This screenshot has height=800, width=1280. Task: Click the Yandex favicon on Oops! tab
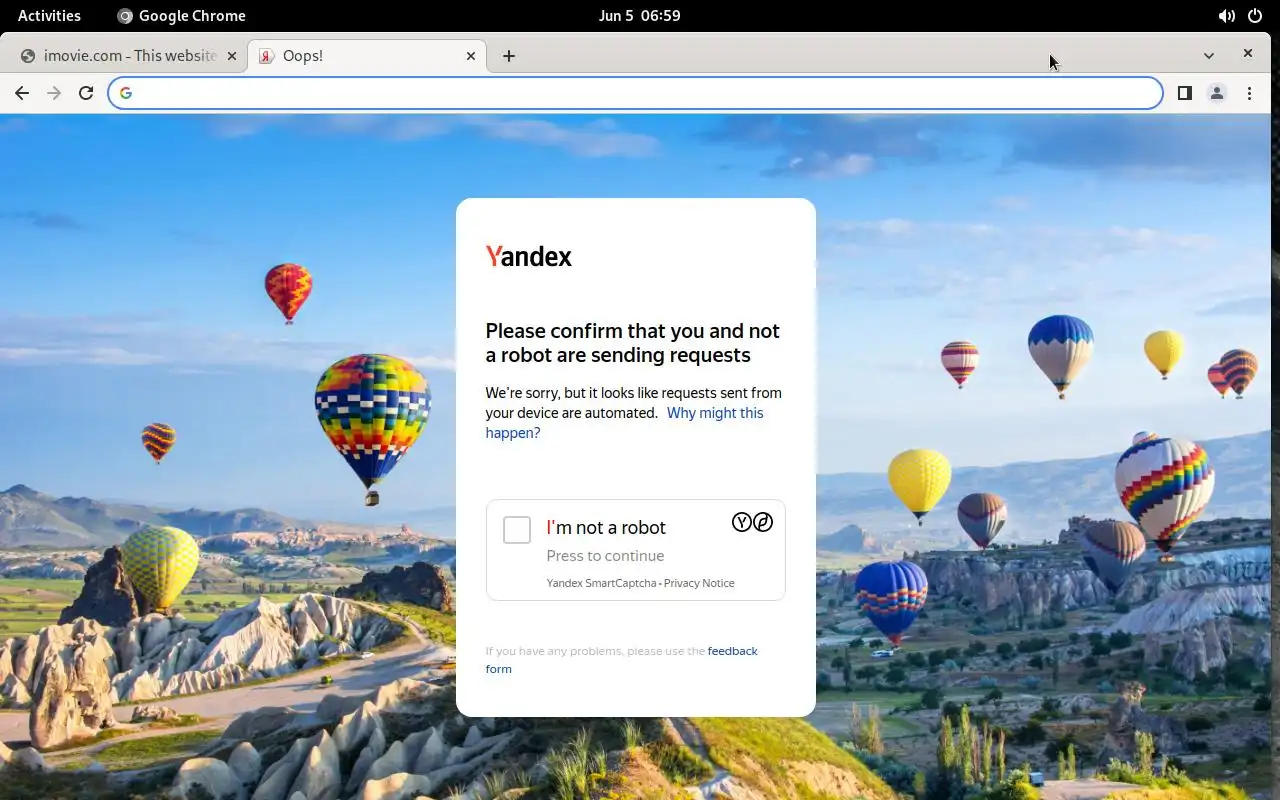[267, 56]
